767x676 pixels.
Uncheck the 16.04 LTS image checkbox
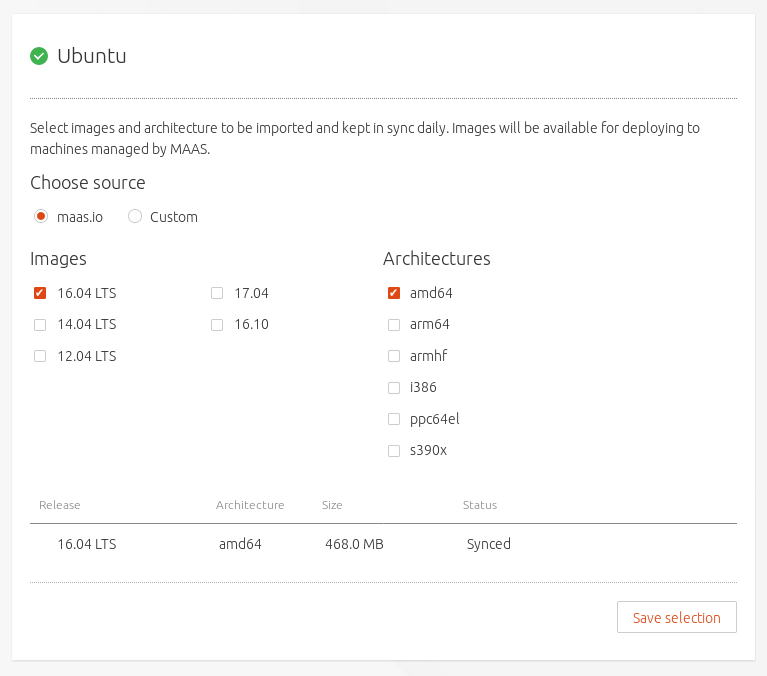point(40,293)
